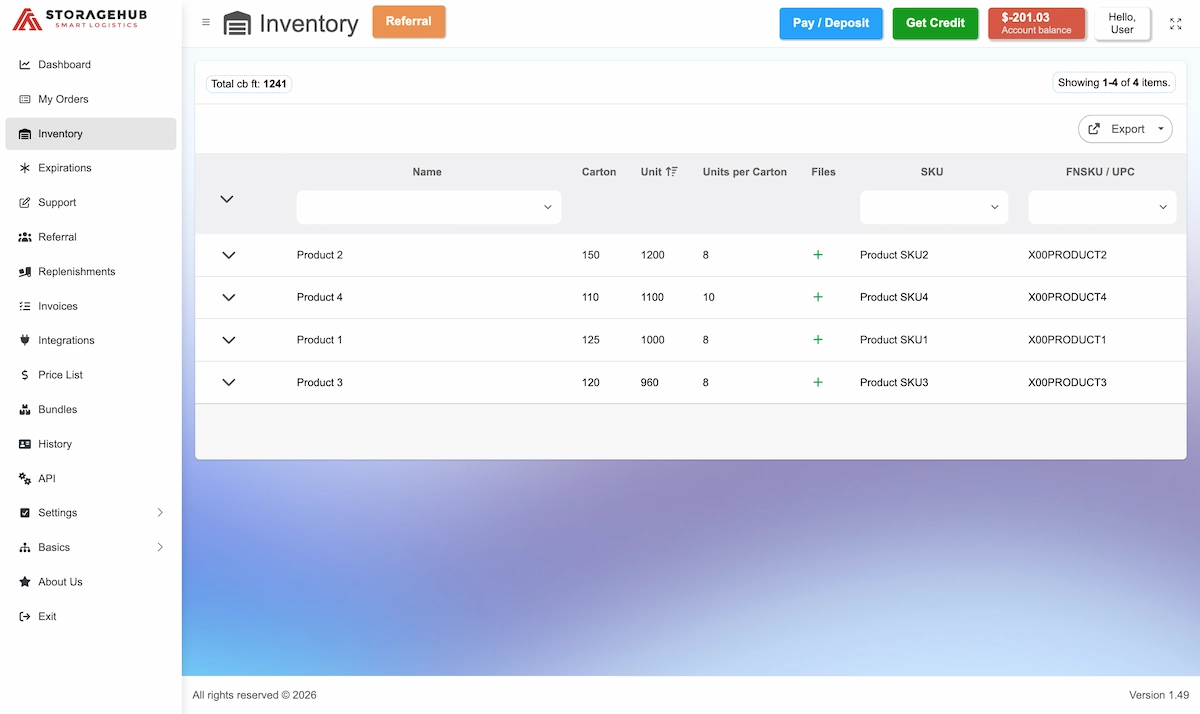
Task: Click Pay / Deposit button
Action: pyautogui.click(x=831, y=23)
